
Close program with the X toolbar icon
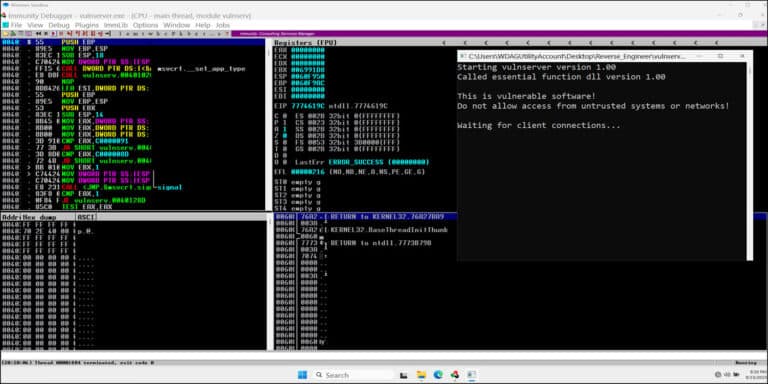[x=46, y=33]
